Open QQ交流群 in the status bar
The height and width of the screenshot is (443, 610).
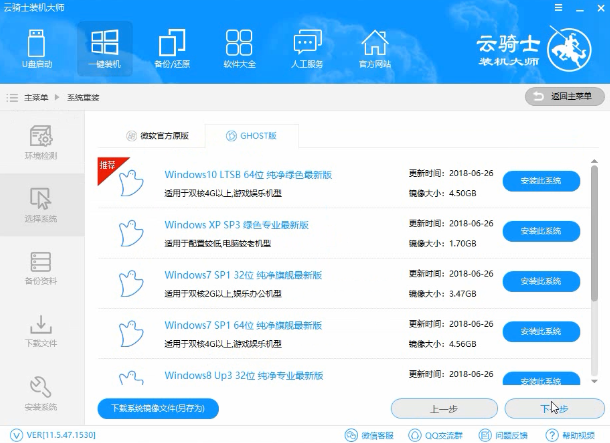click(433, 435)
